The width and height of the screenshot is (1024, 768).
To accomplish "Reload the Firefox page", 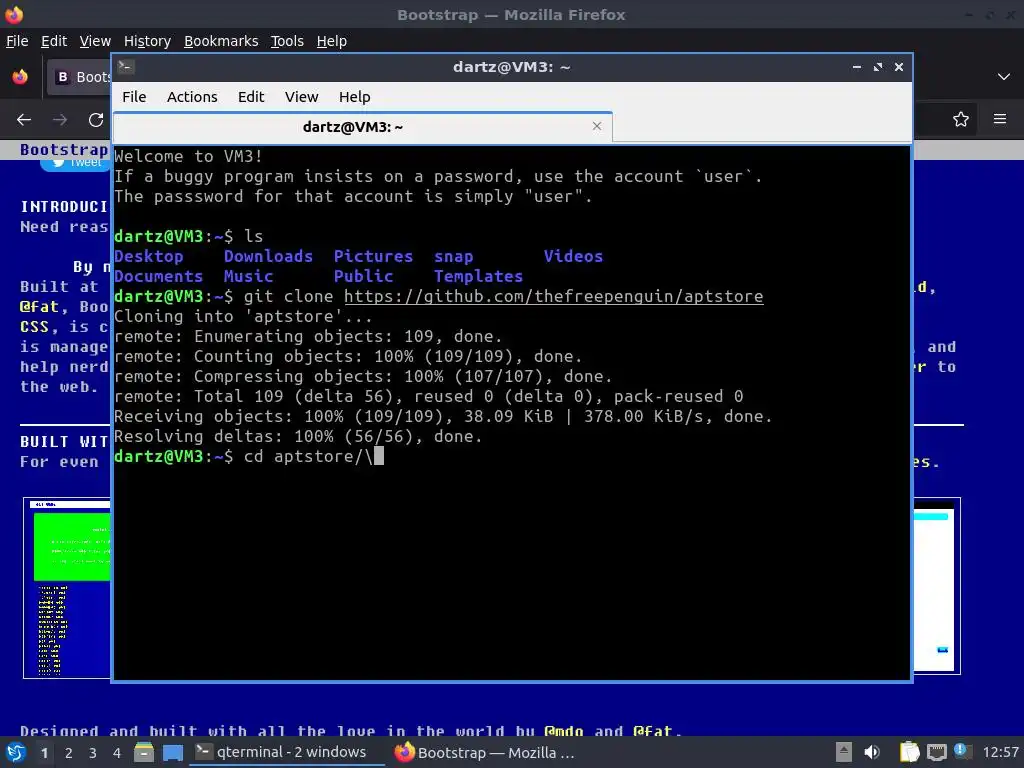I will (96, 120).
